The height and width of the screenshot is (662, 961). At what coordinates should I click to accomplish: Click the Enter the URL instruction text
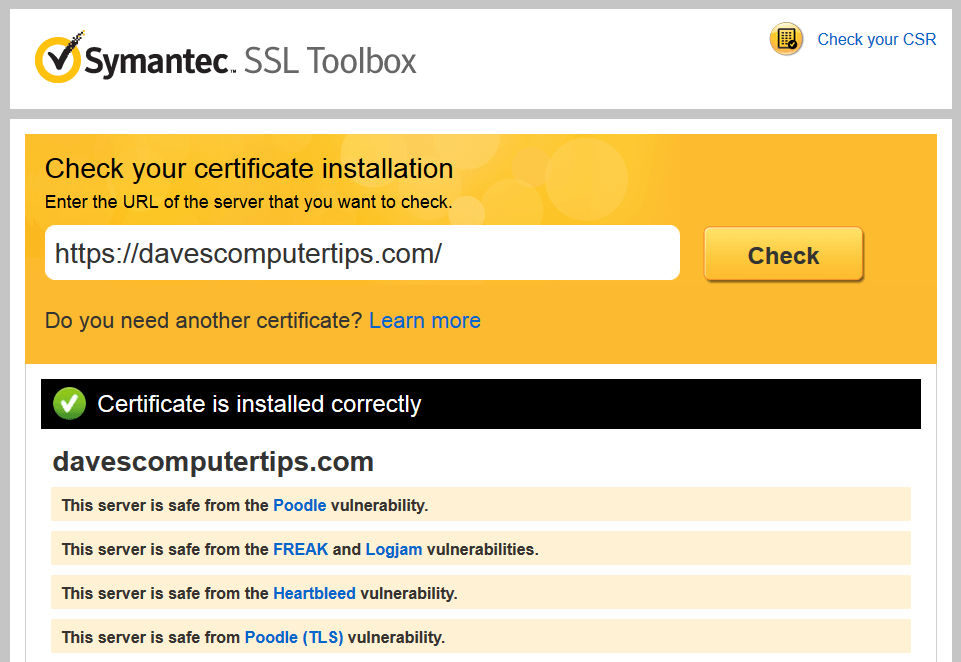(248, 202)
